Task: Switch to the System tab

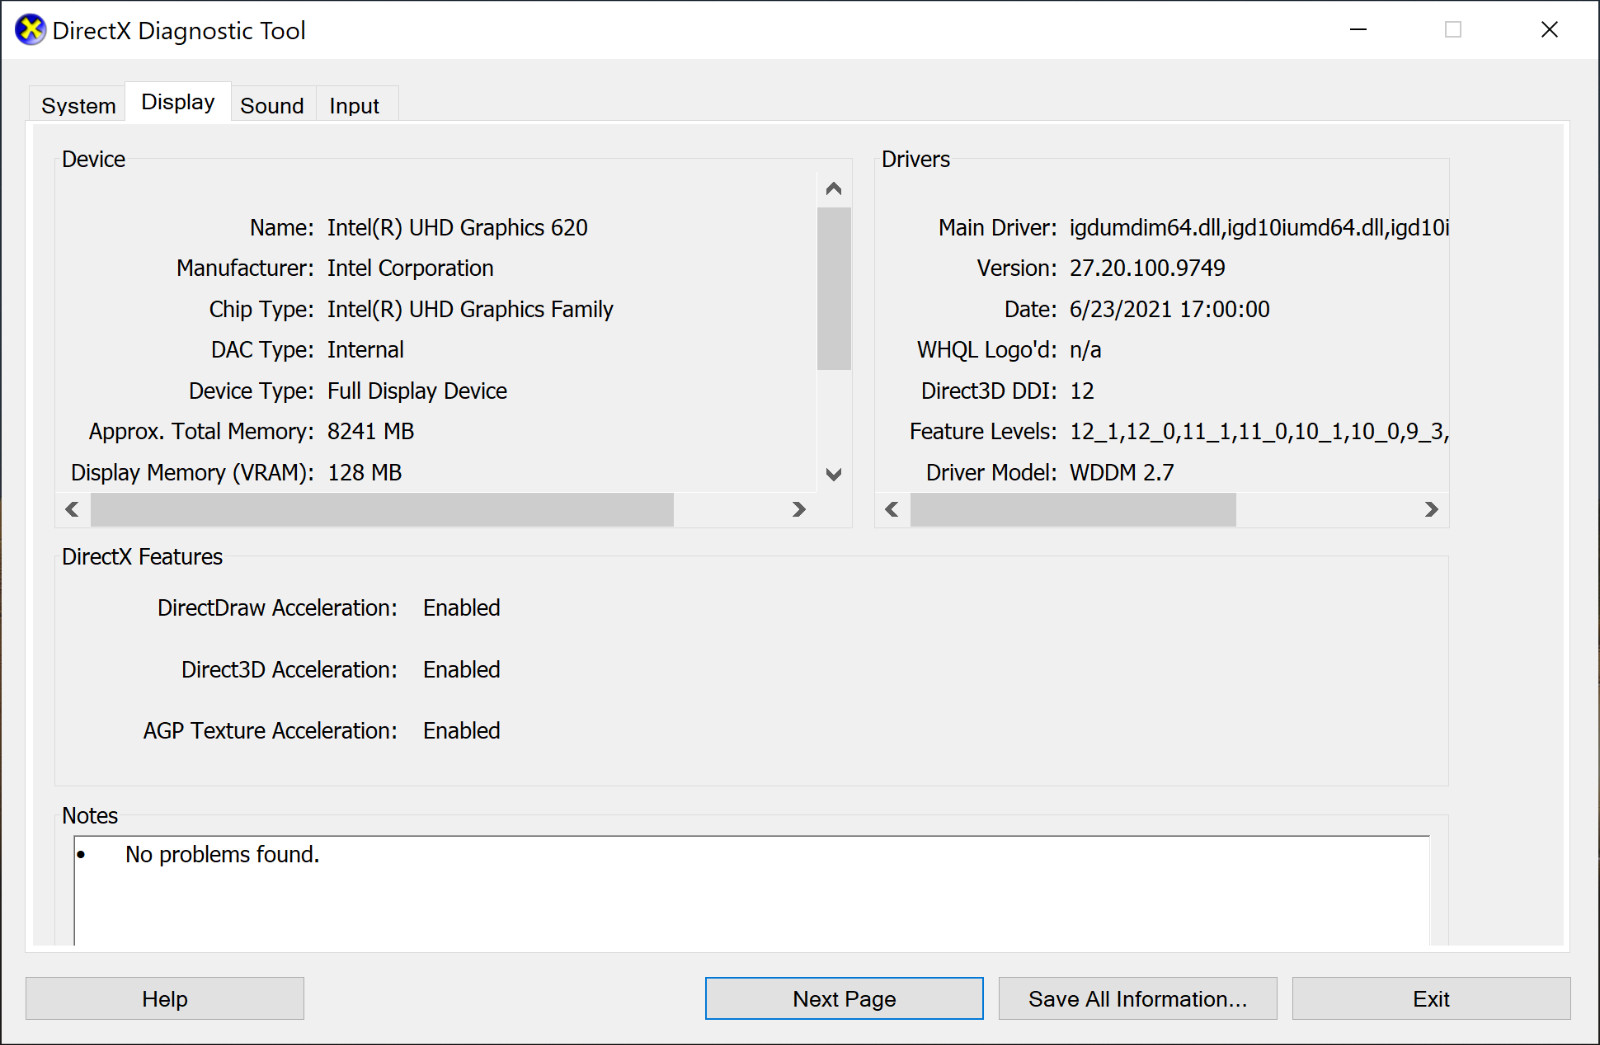Action: 78,105
